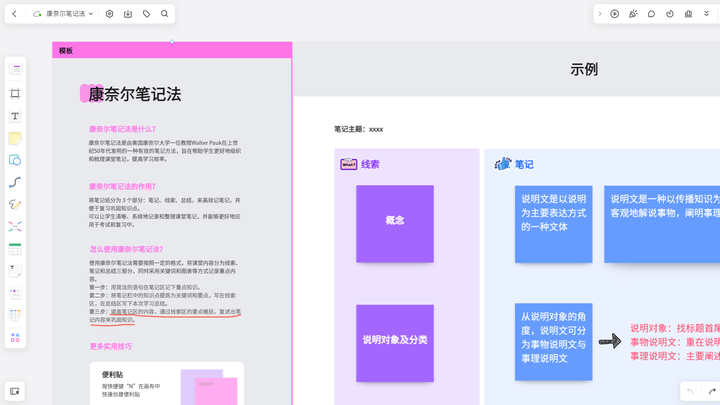Click the voting chart icon
Screen dimensions: 720x405
pos(688,14)
